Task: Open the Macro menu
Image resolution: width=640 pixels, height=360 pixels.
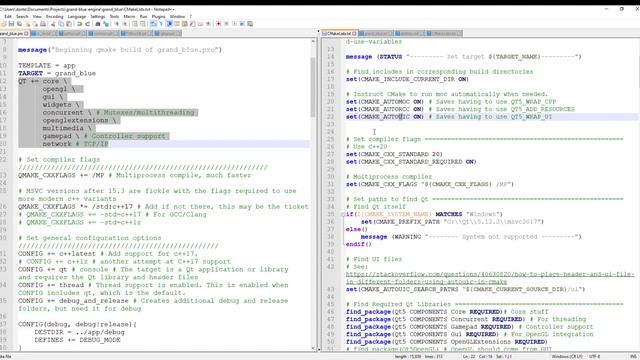Action: coord(129,17)
